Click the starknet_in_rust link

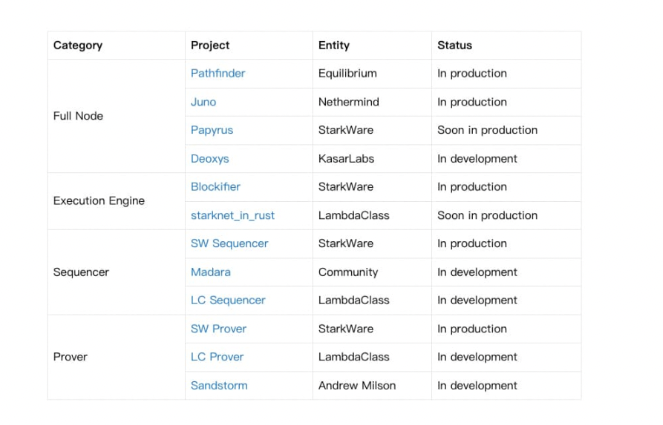pyautogui.click(x=233, y=215)
